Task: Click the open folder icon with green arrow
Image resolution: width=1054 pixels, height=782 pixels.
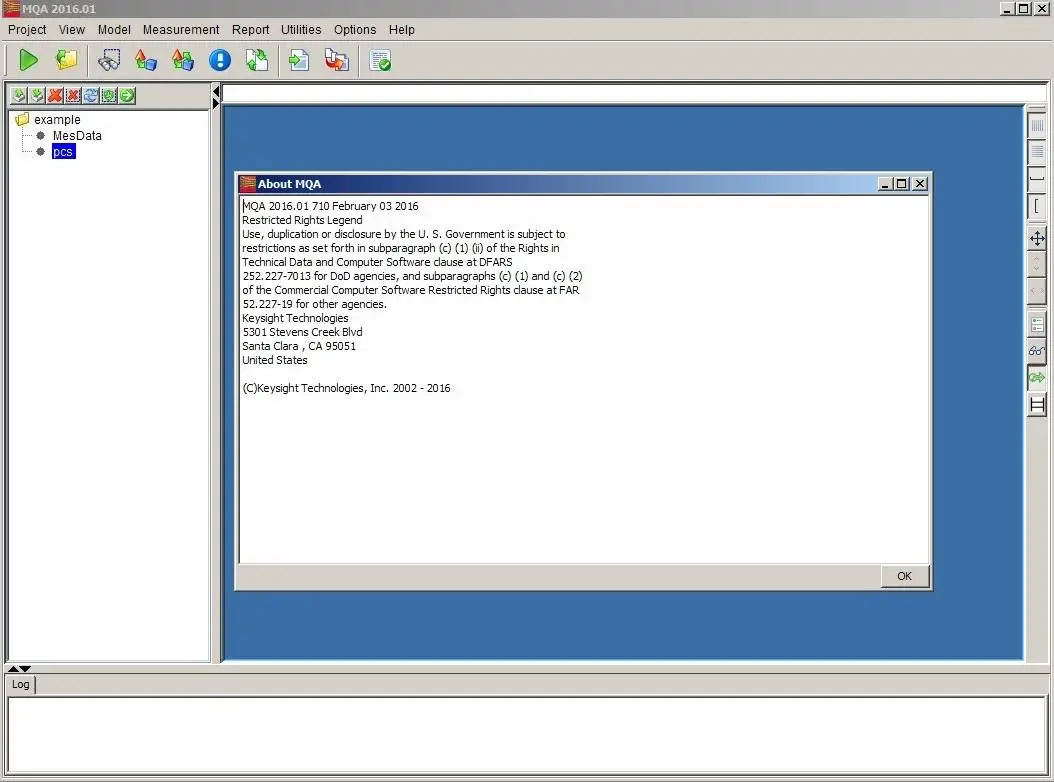Action: pos(66,61)
